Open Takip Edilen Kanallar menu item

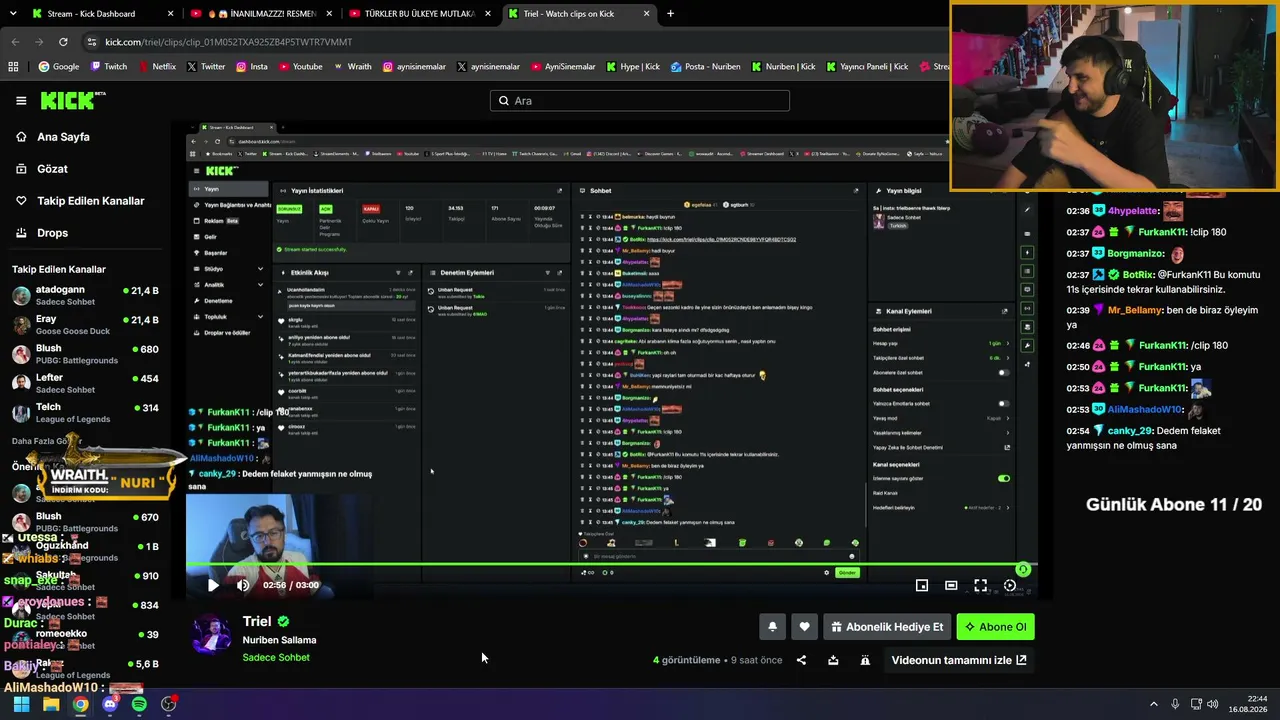tap(90, 201)
